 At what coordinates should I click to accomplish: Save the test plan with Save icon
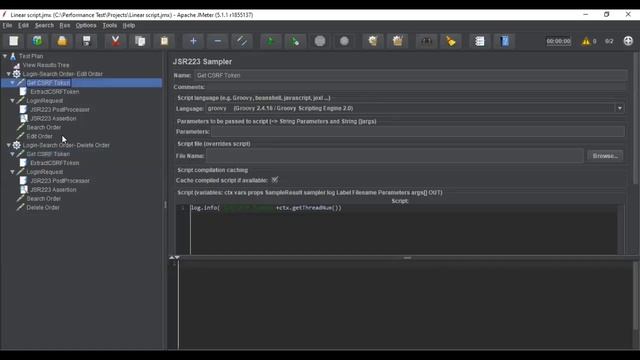[87, 41]
